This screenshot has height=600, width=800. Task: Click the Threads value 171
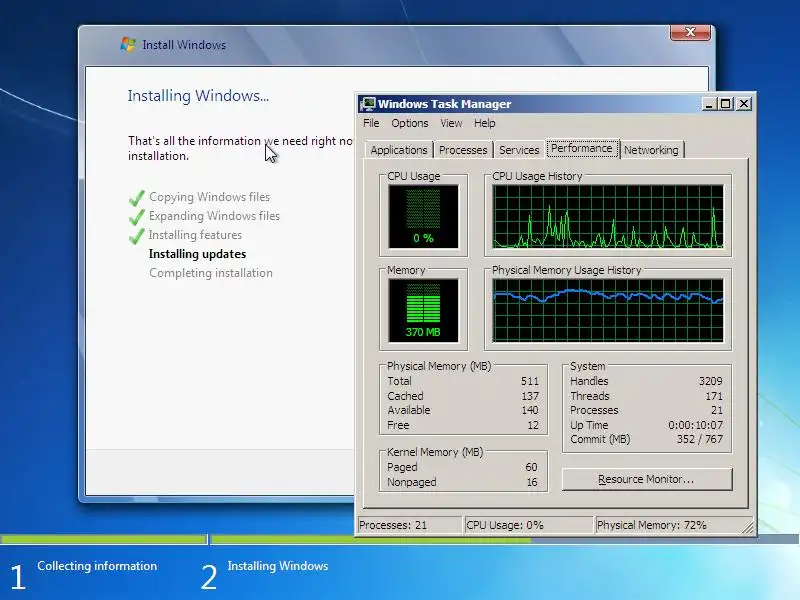[714, 396]
